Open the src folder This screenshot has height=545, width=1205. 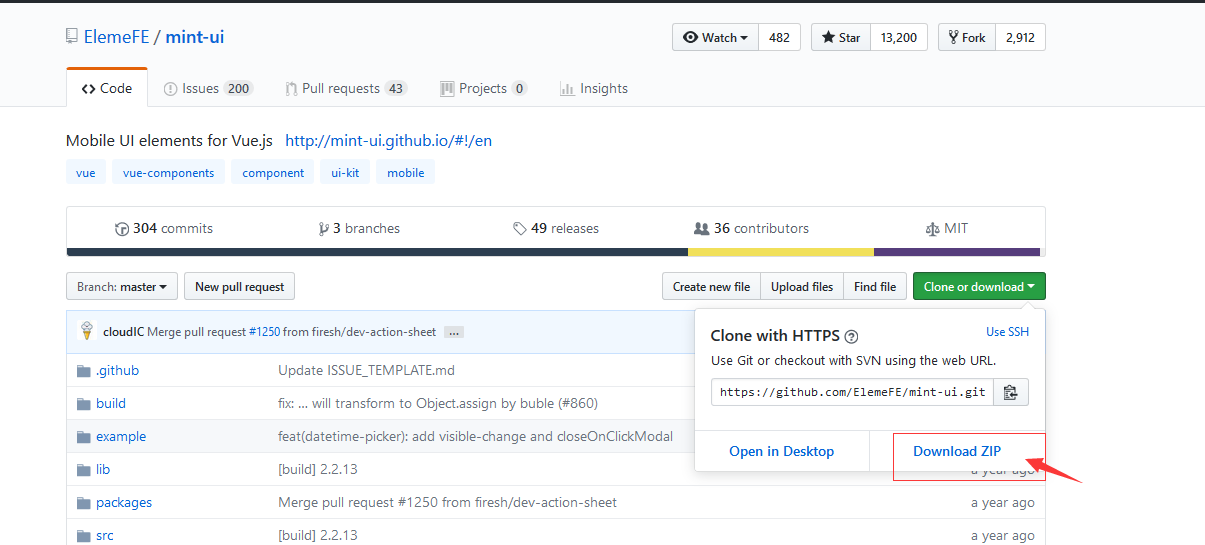(x=105, y=535)
